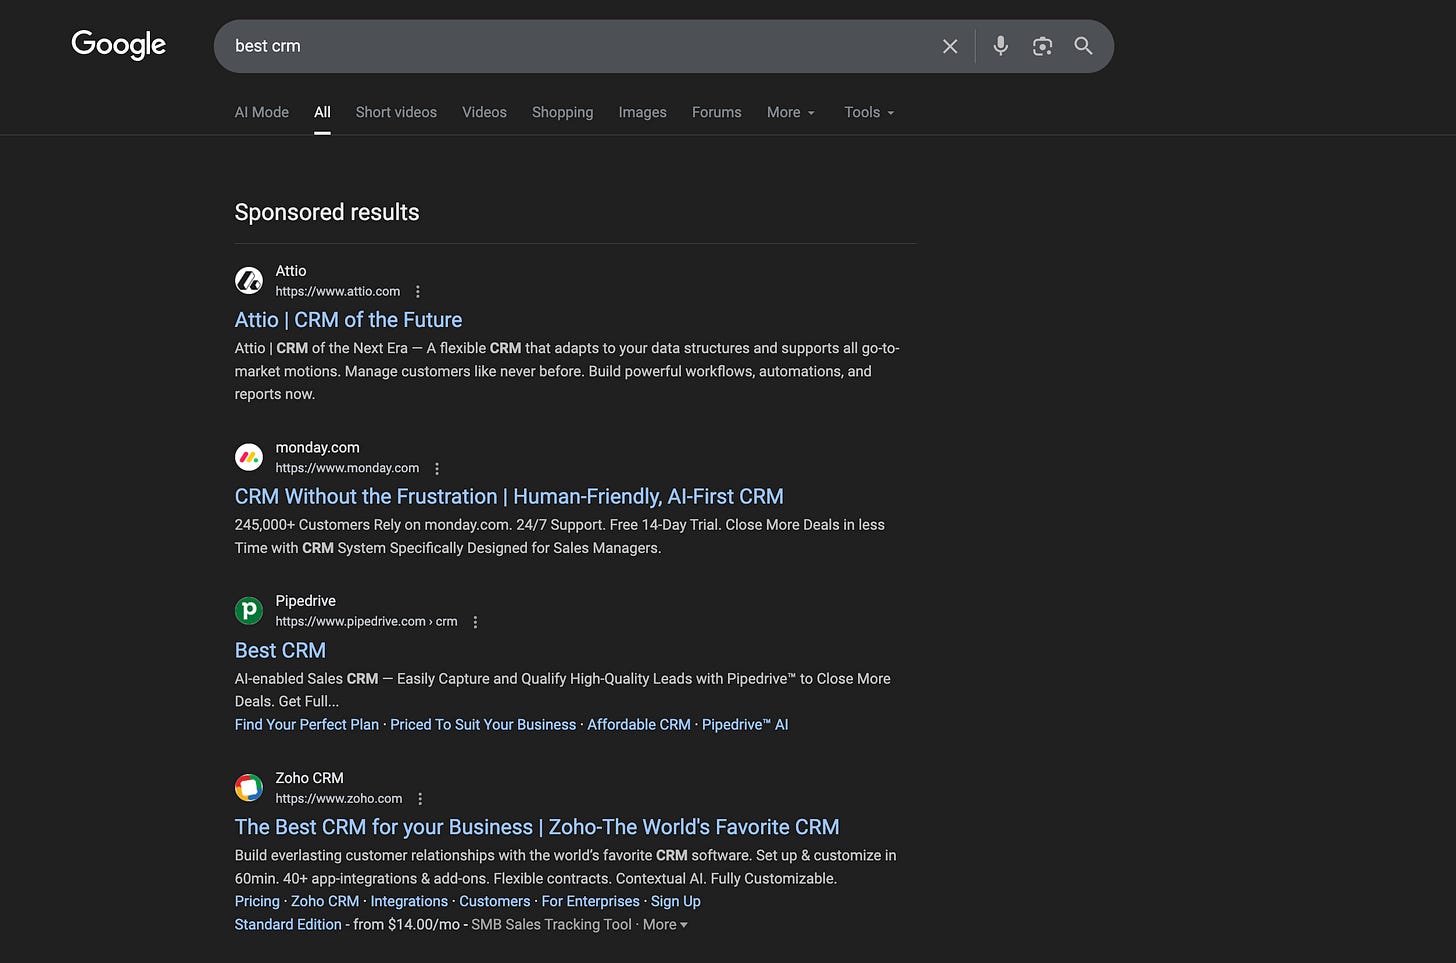This screenshot has width=1456, height=963.
Task: Click the https://www.attio.com URL text
Action: pyautogui.click(x=338, y=292)
